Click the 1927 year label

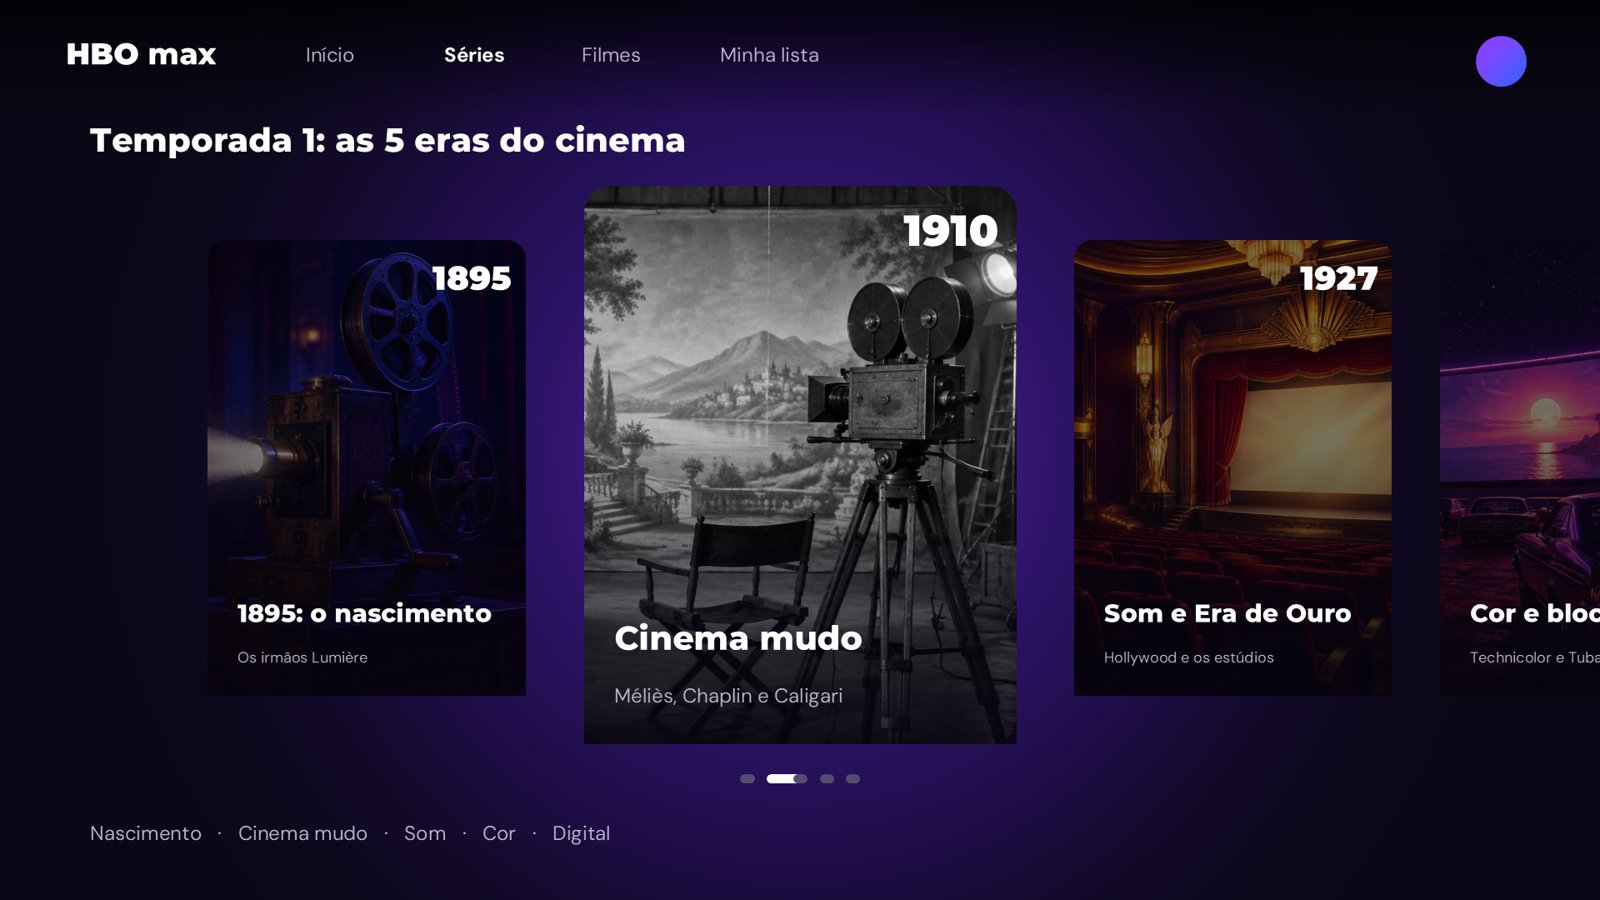[x=1338, y=278]
